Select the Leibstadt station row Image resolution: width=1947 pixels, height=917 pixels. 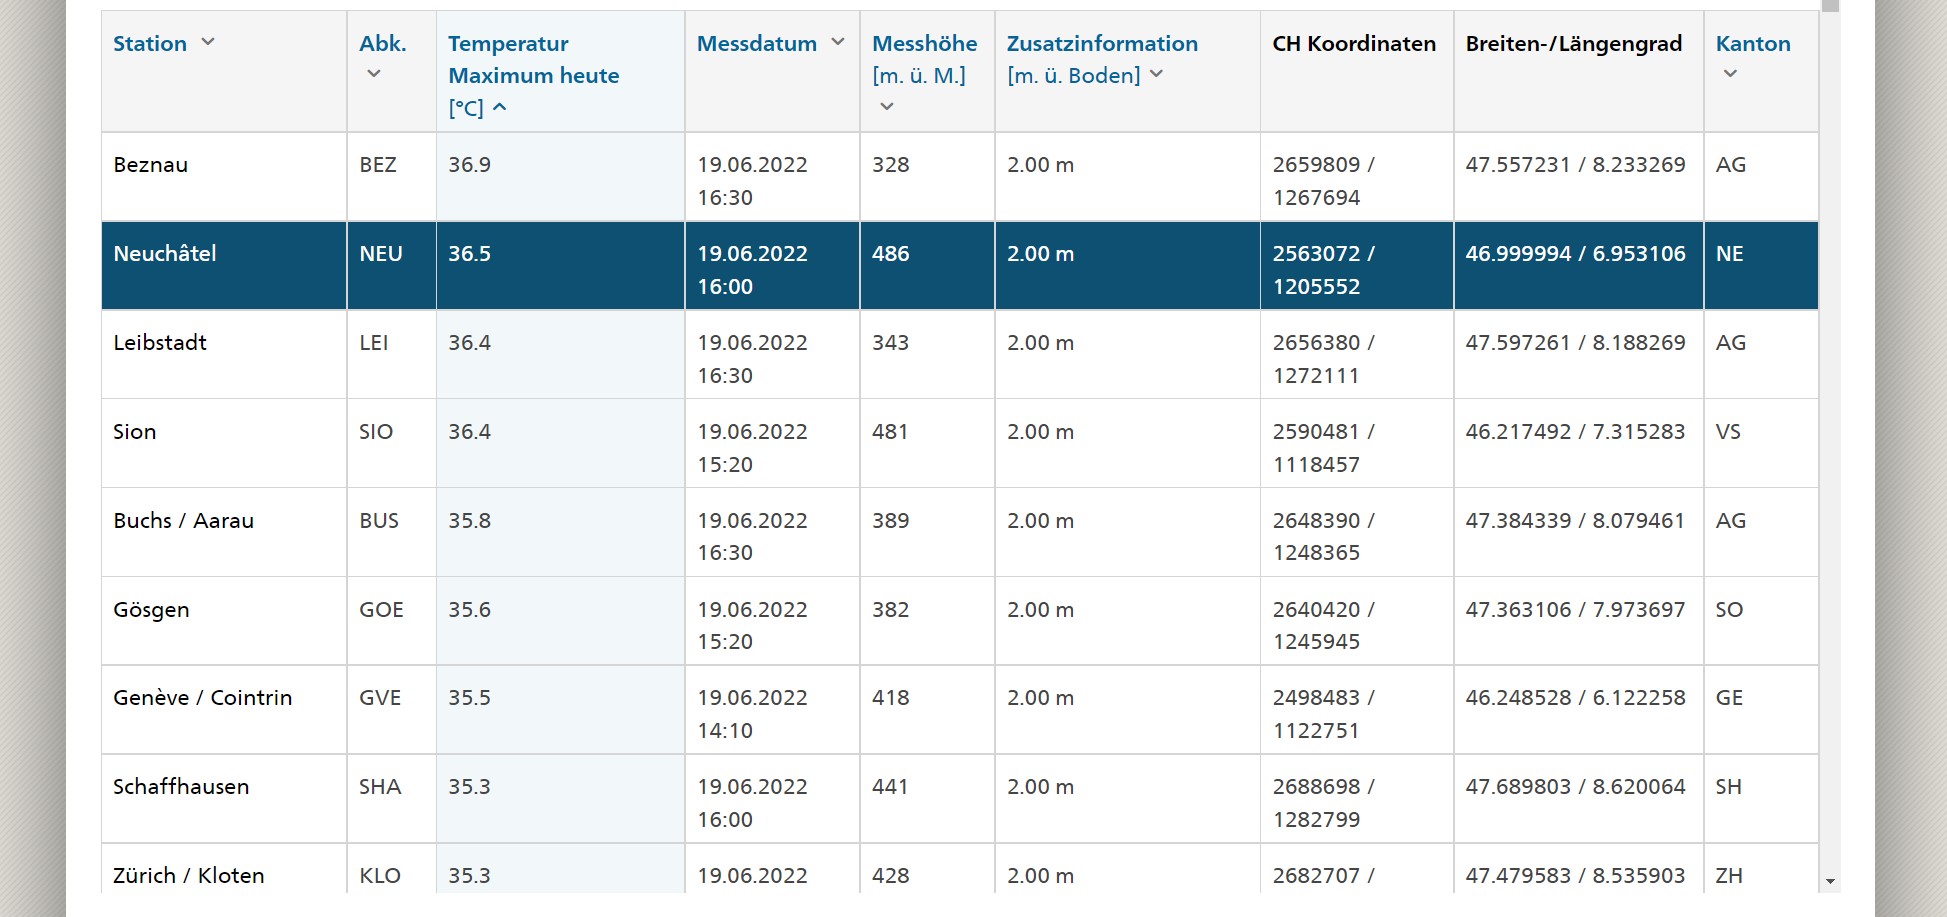pos(160,343)
